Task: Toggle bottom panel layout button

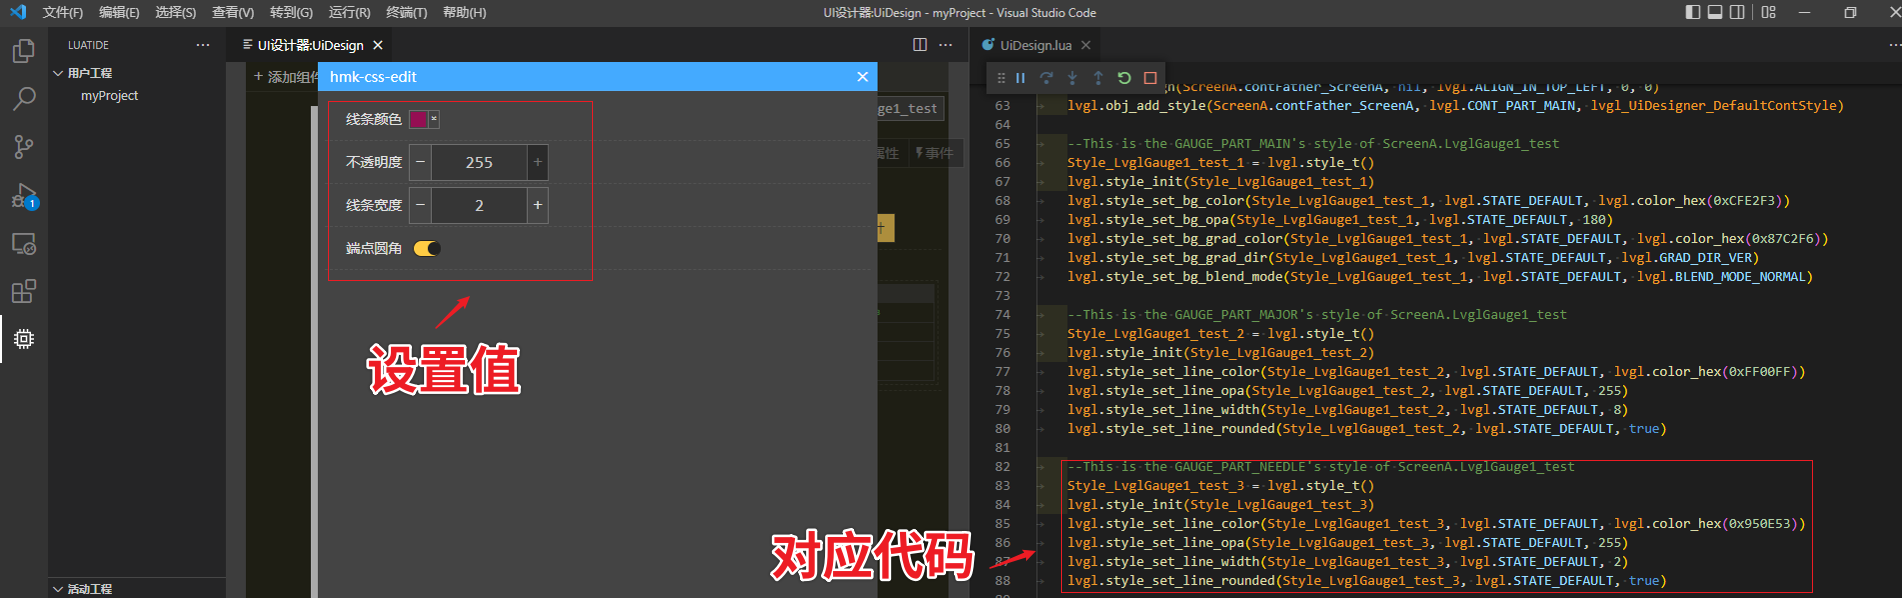Action: pos(1715,12)
